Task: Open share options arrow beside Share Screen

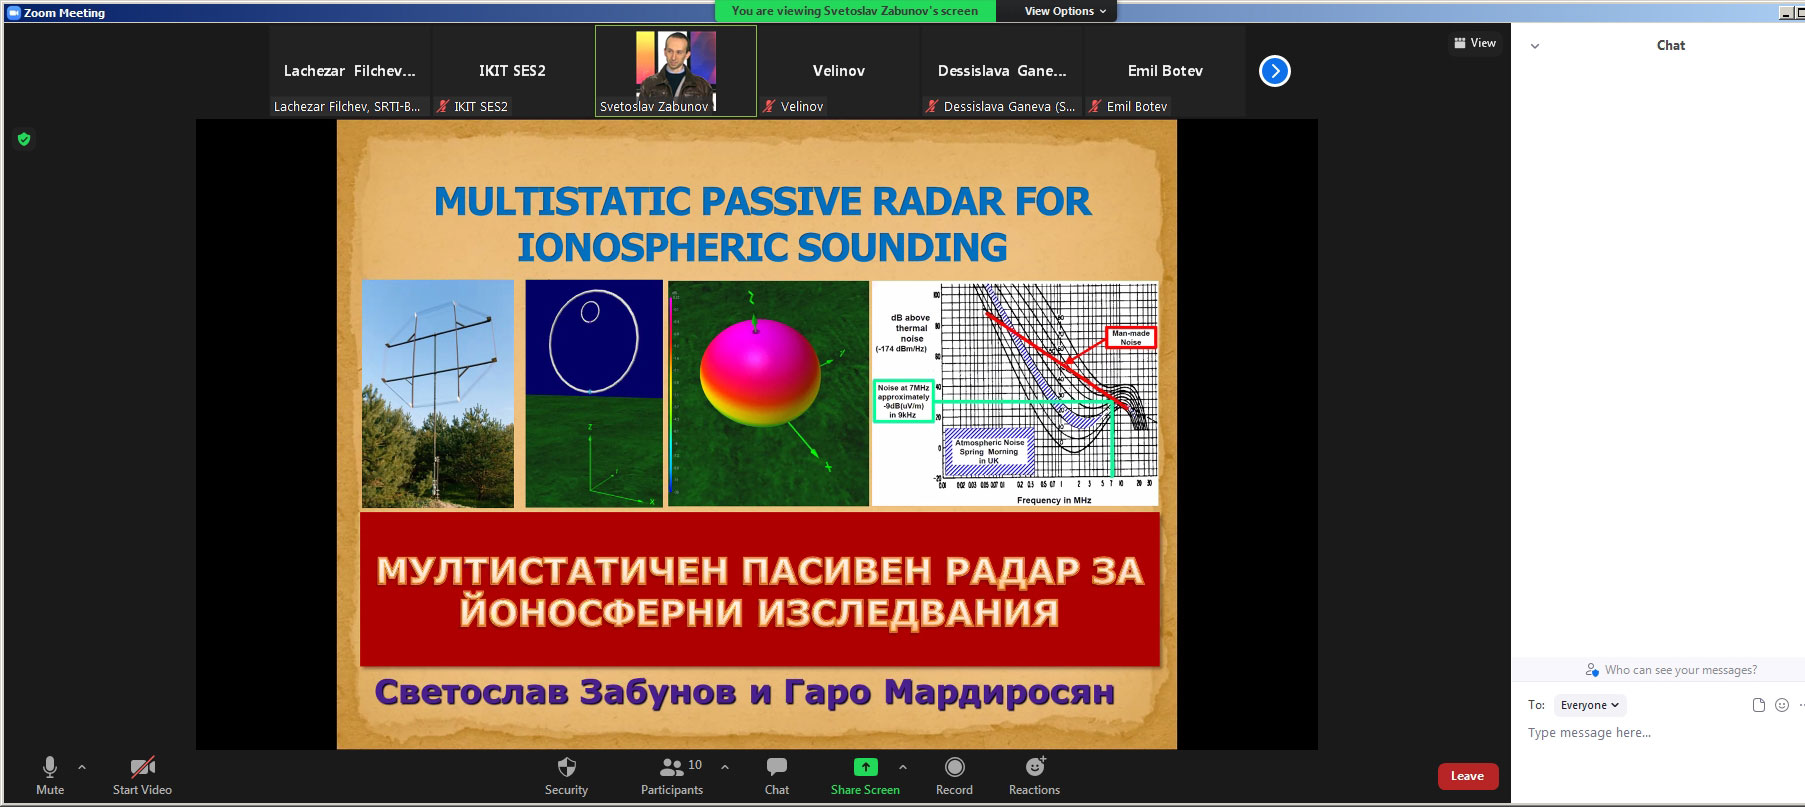Action: coord(903,767)
